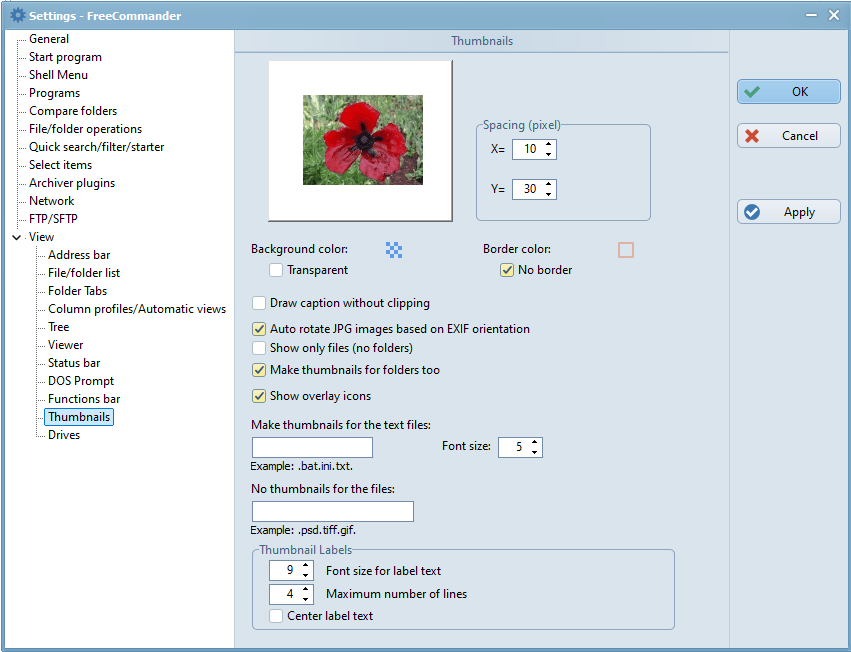Select File/folder operations entry

85,129
